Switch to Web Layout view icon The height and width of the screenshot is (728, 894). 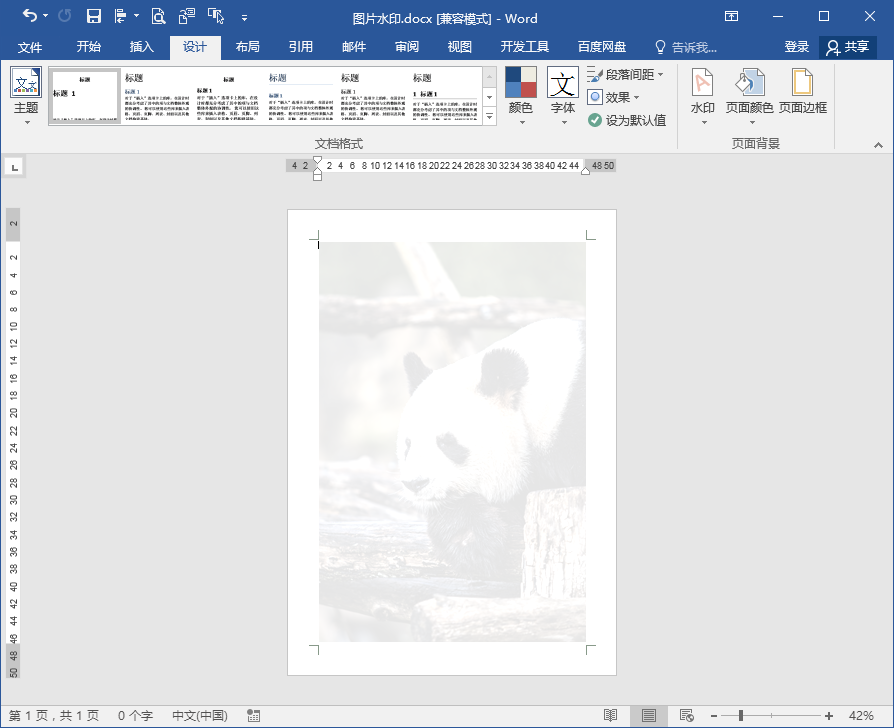(686, 715)
